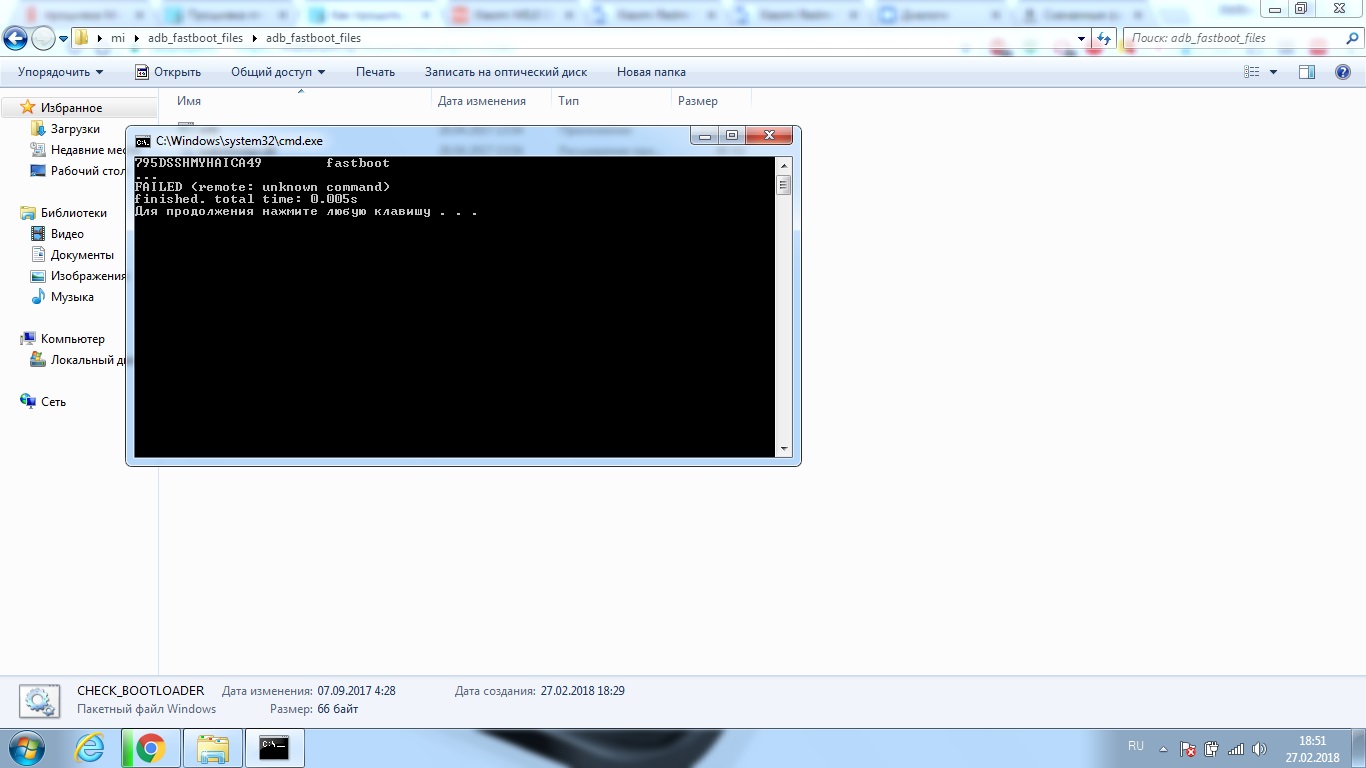The image size is (1366, 768).
Task: Open Chrome from the taskbar
Action: click(x=151, y=748)
